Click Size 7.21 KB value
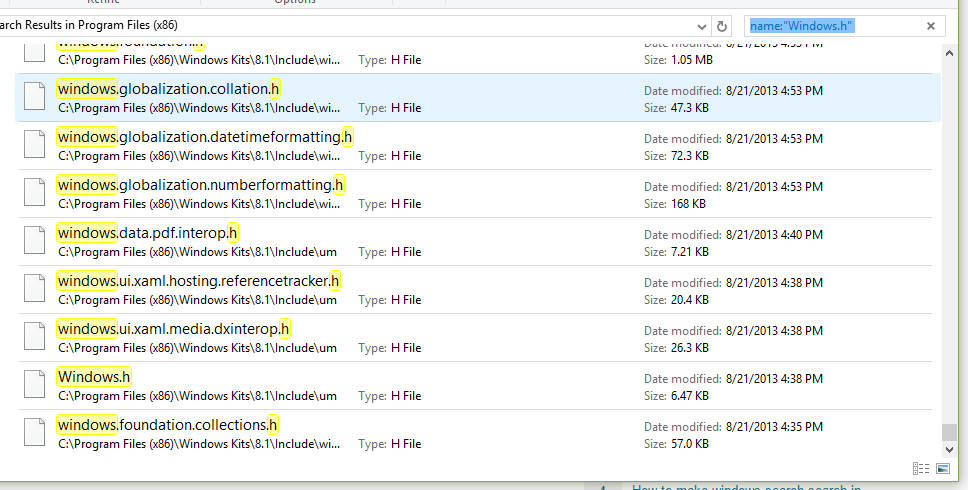 (x=690, y=252)
